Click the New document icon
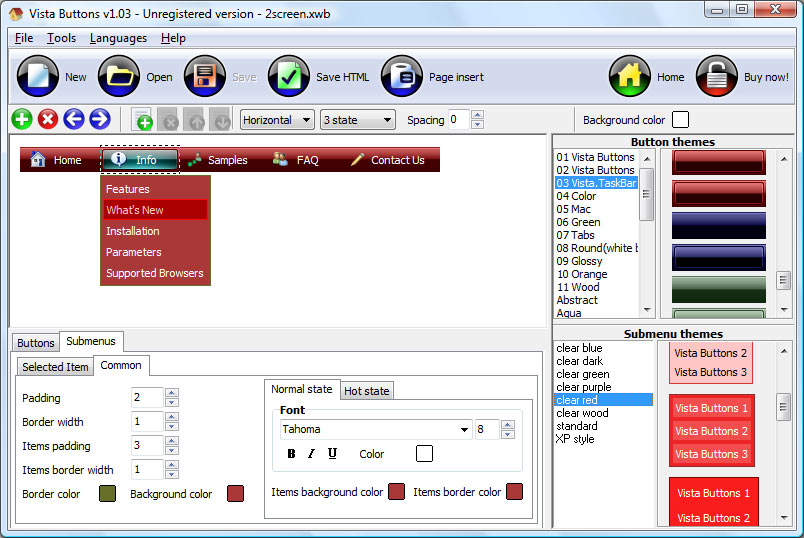Screen dimensions: 804x538 coord(38,76)
